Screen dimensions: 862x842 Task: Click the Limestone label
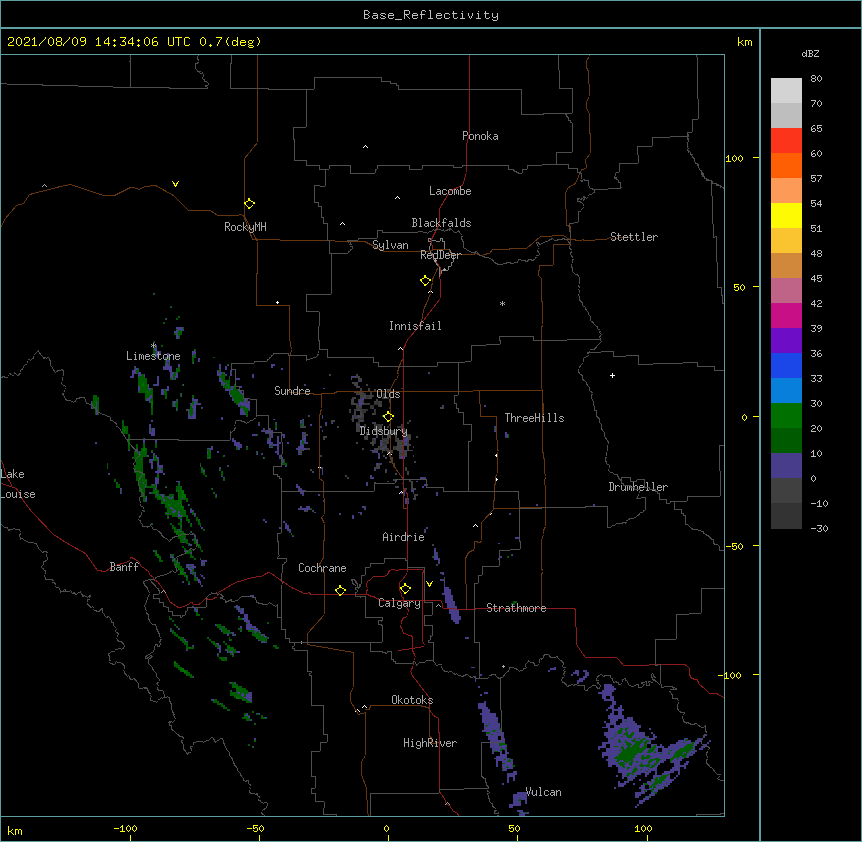(x=153, y=356)
